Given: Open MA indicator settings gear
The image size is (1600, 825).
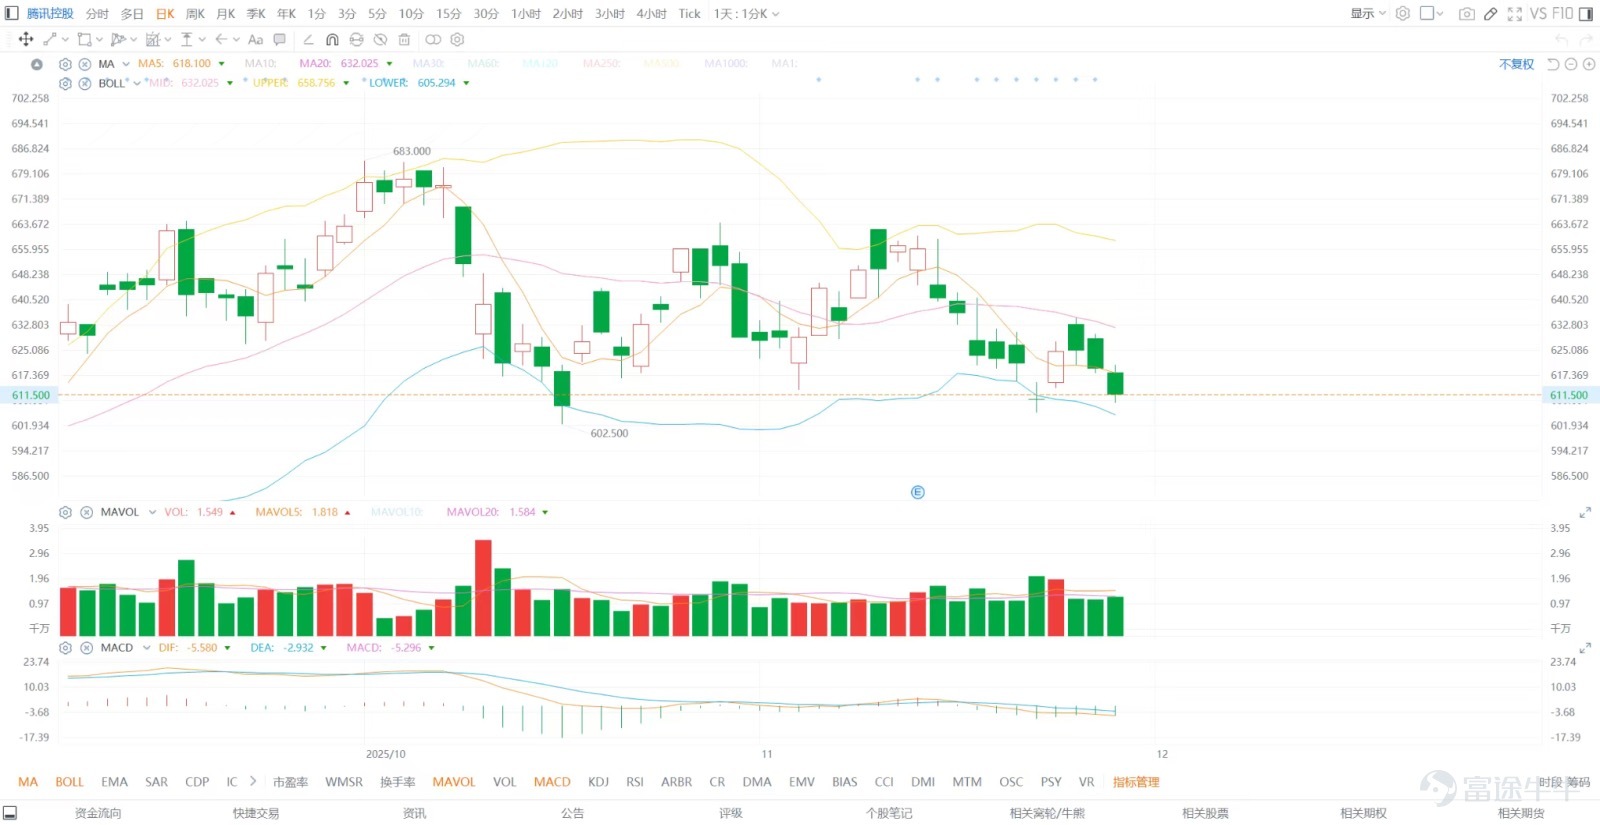Looking at the screenshot, I should (65, 64).
